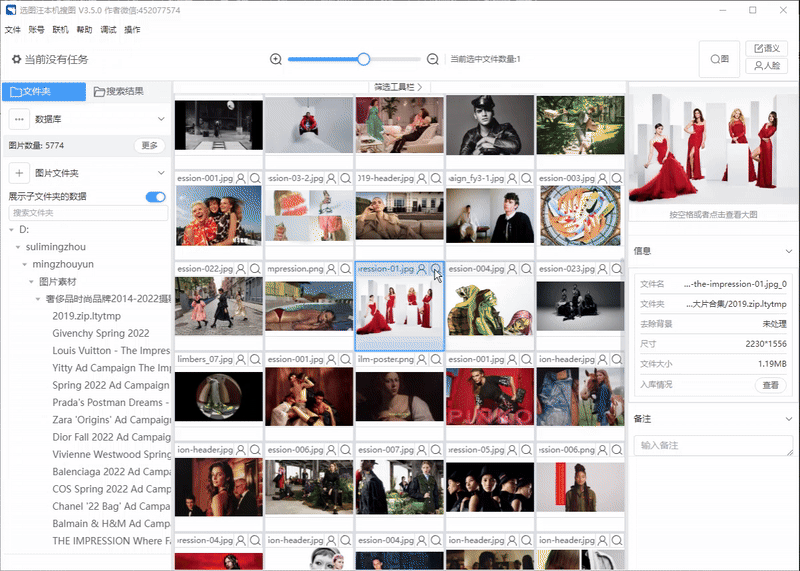The height and width of the screenshot is (571, 800).
Task: Click the 人脸 face search button
Action: pyautogui.click(x=768, y=66)
